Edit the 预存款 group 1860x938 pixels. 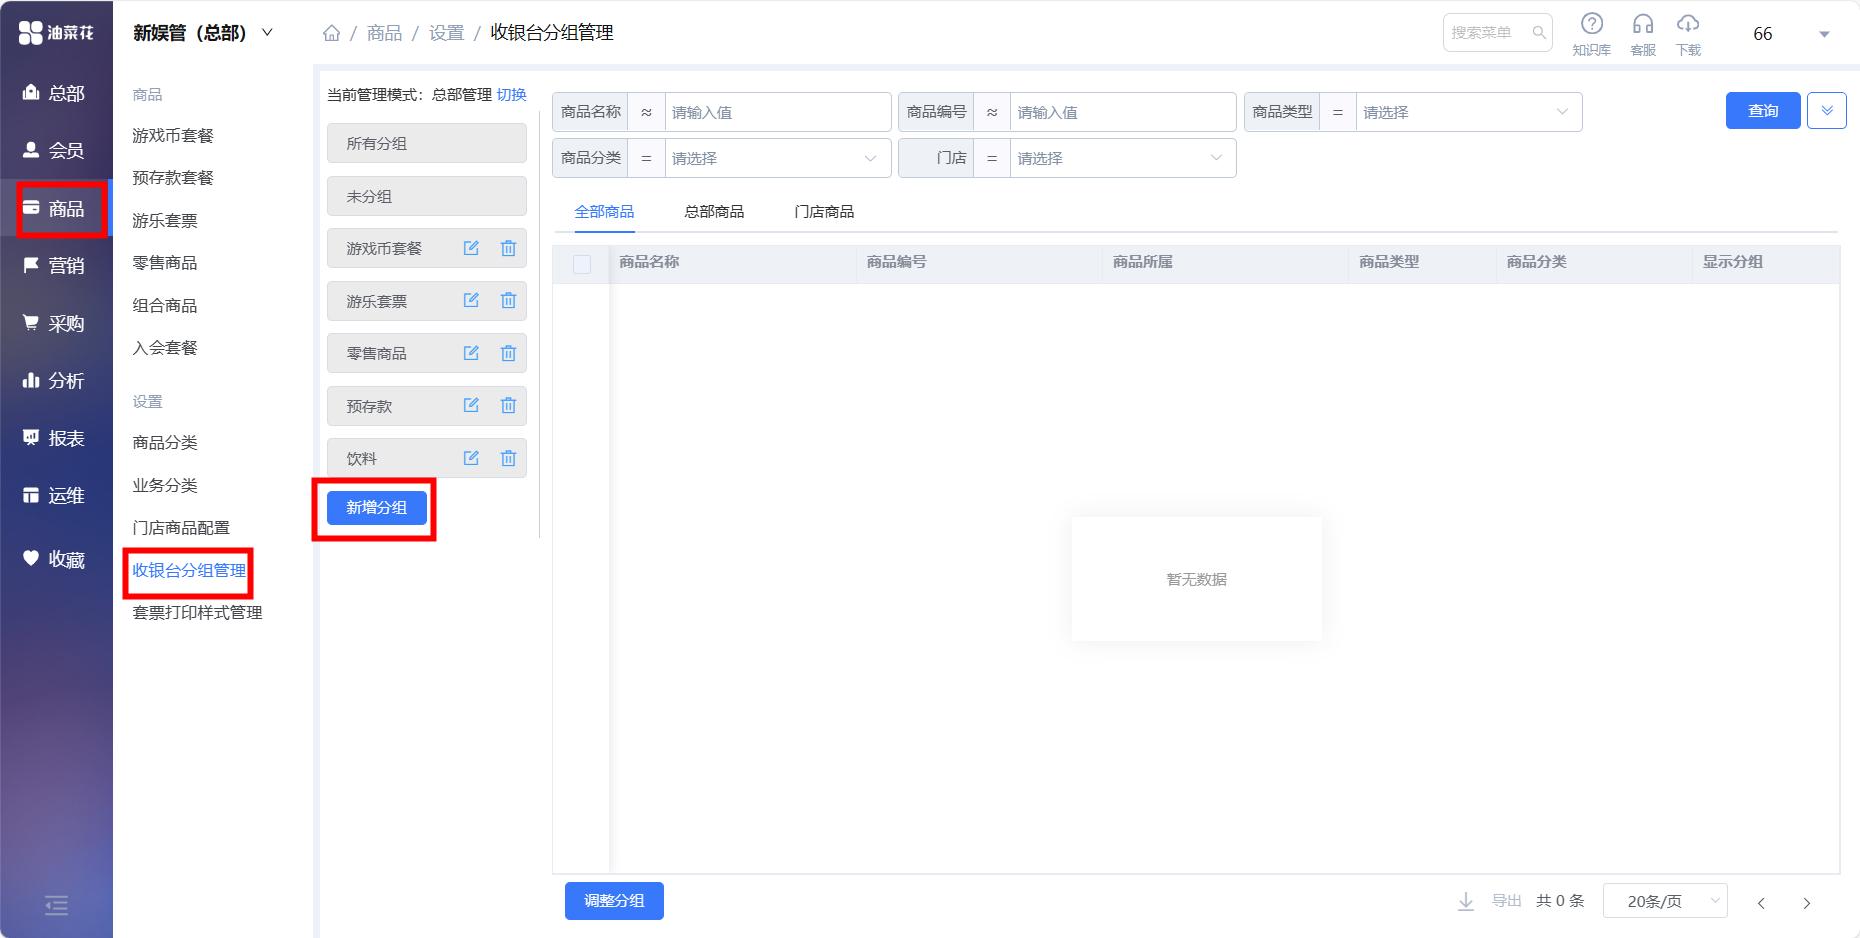(x=471, y=405)
